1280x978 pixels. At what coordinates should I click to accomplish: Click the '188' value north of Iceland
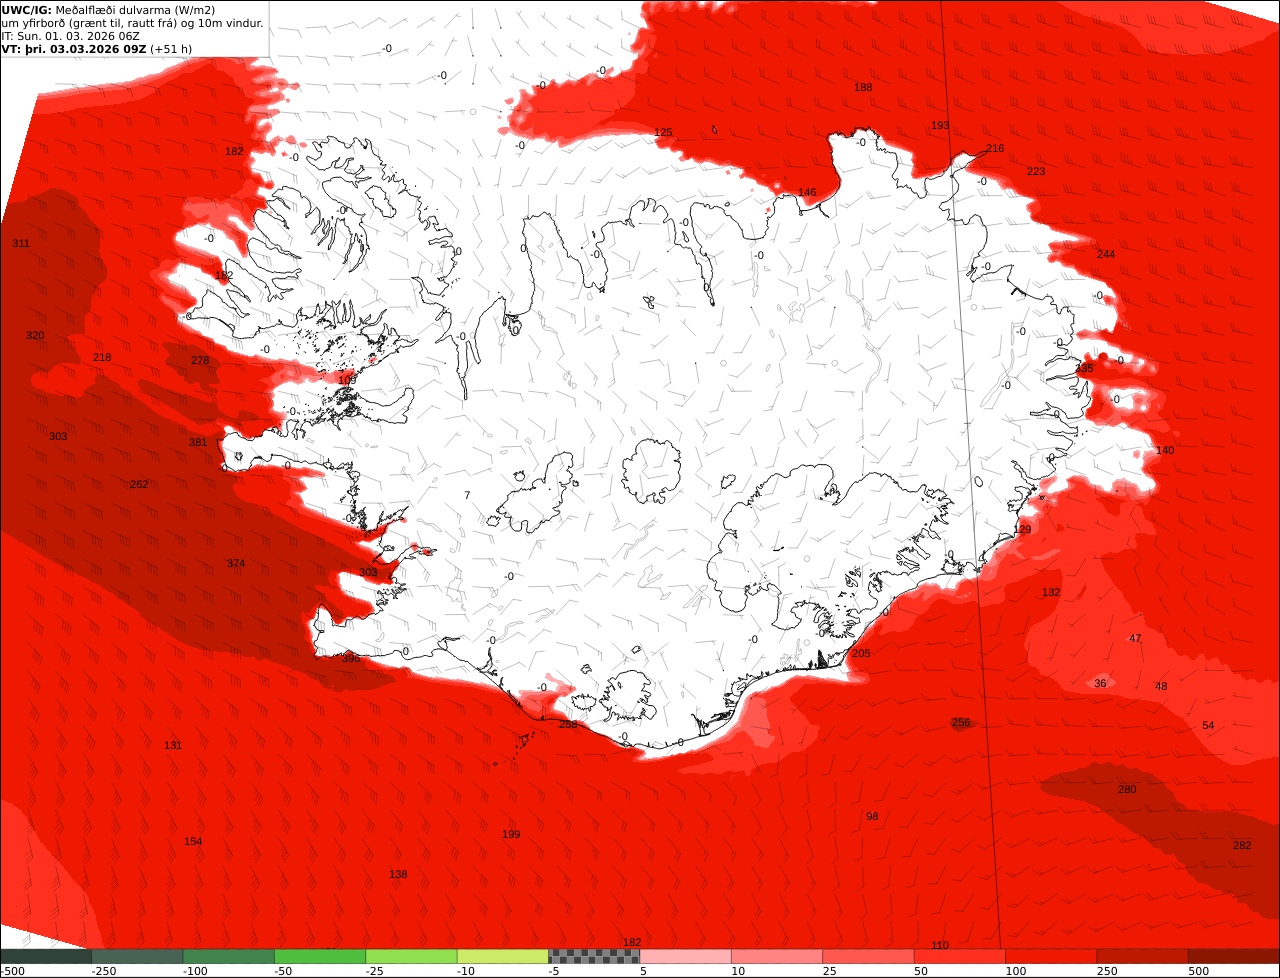(x=863, y=88)
